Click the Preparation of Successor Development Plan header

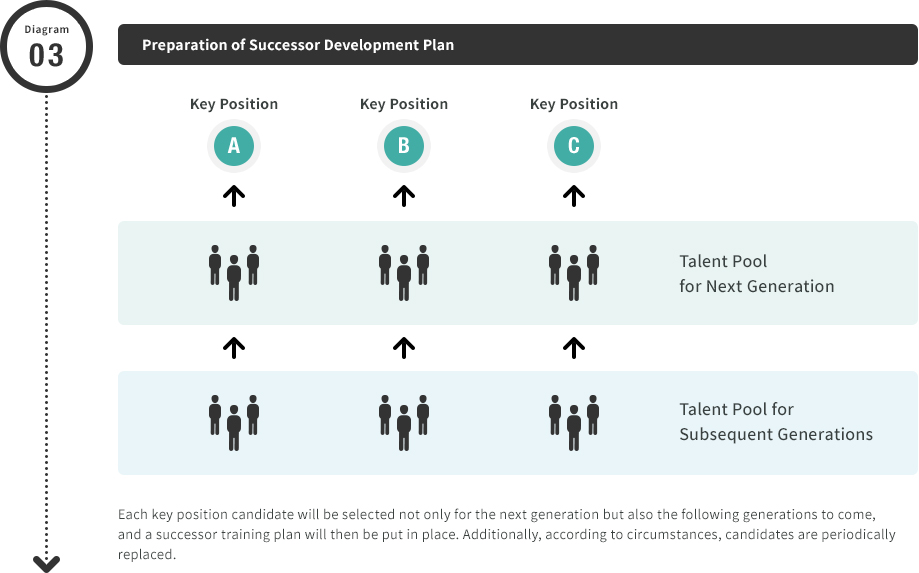[518, 45]
